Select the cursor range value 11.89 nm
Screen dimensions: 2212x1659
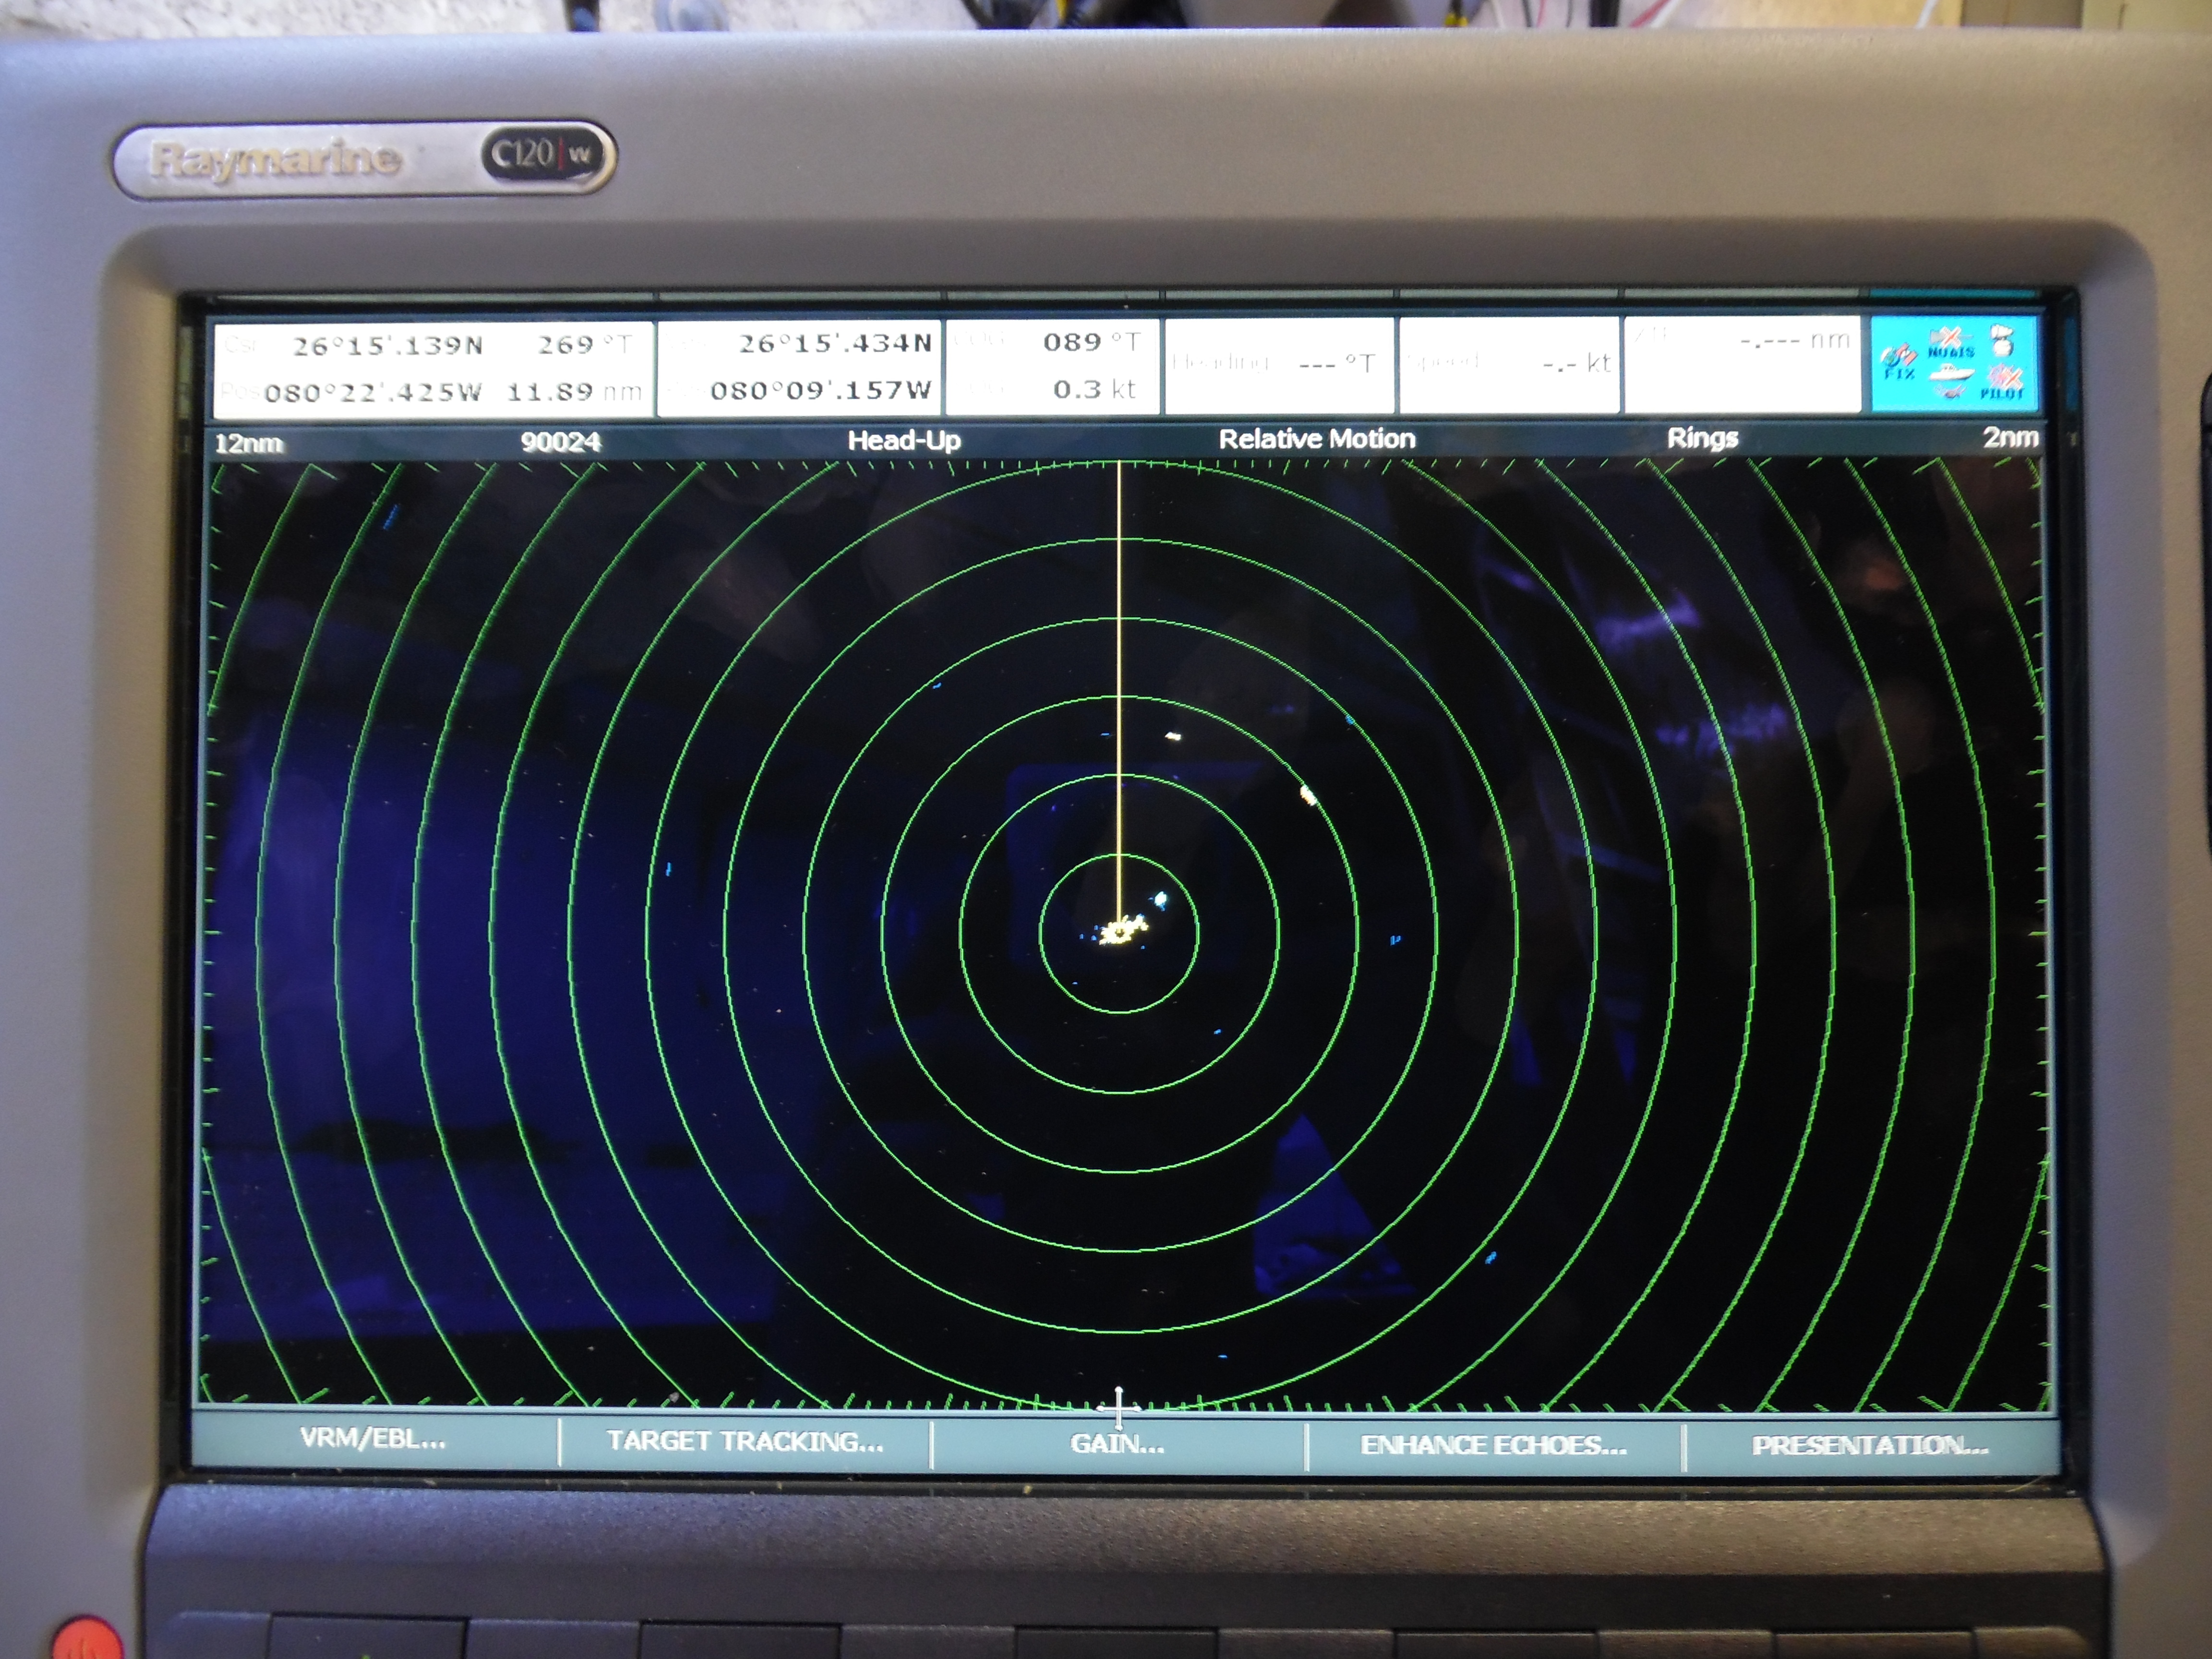(574, 391)
